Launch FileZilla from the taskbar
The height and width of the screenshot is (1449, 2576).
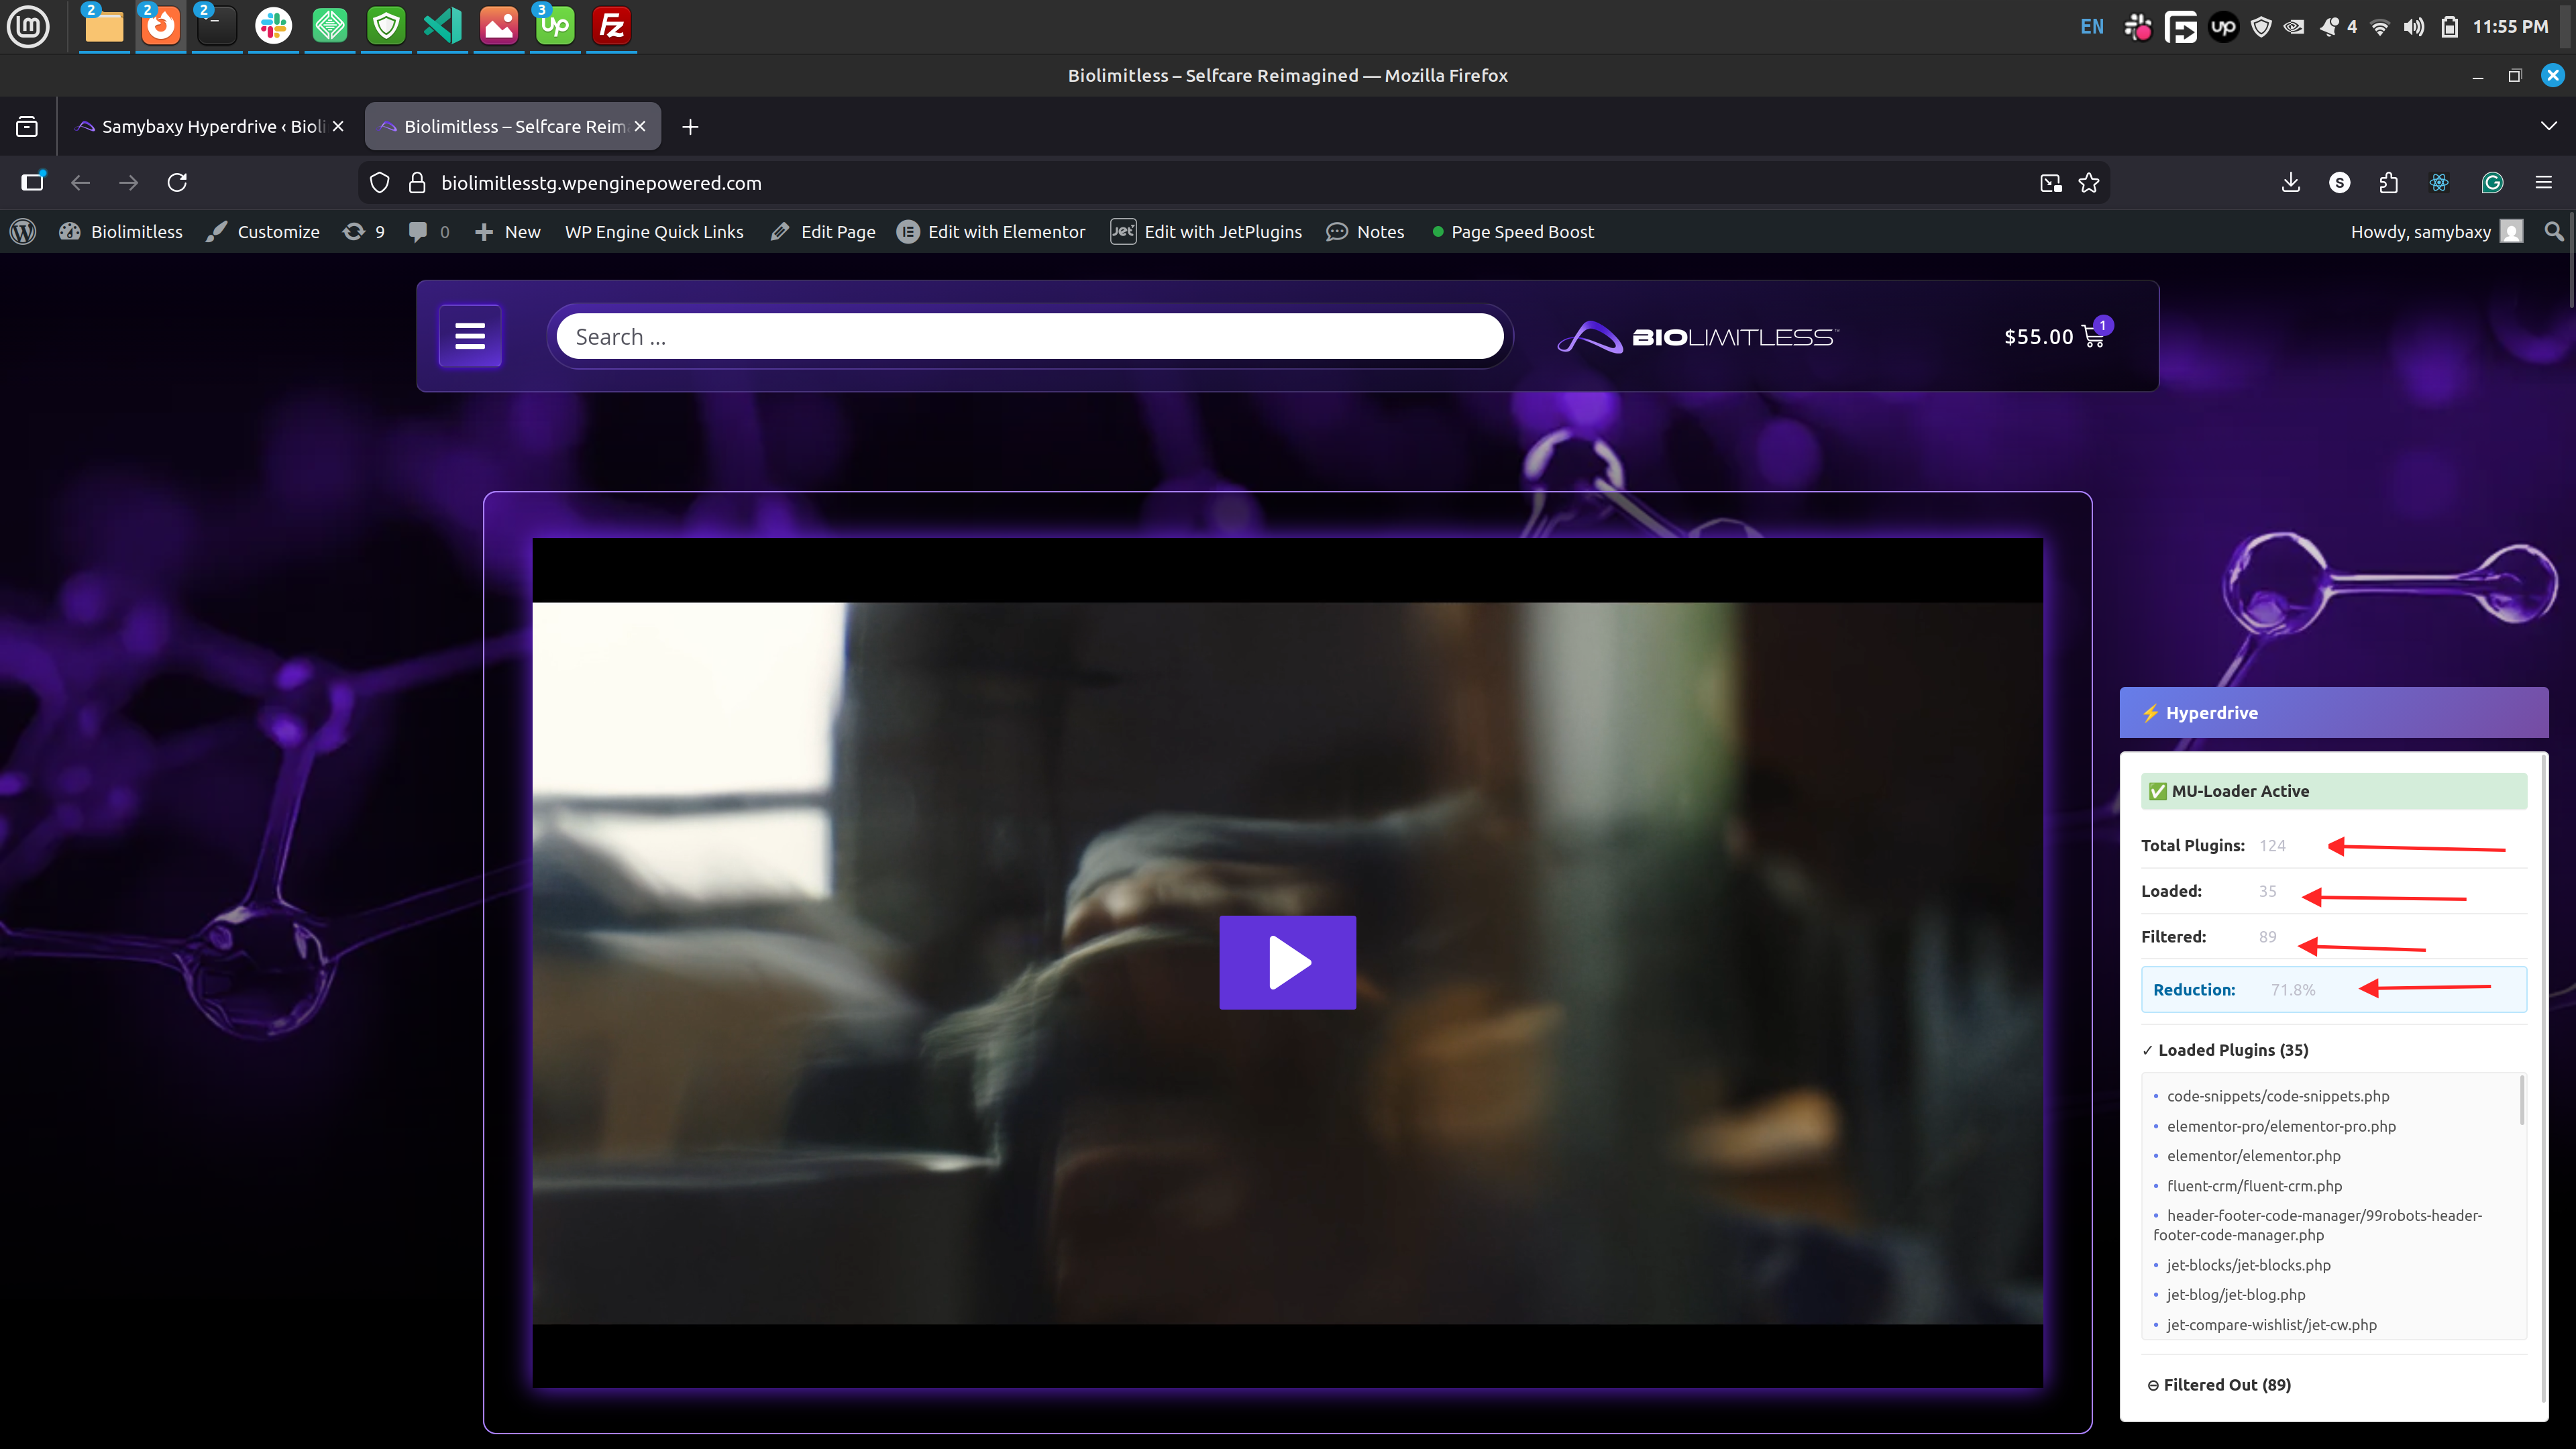[x=611, y=26]
